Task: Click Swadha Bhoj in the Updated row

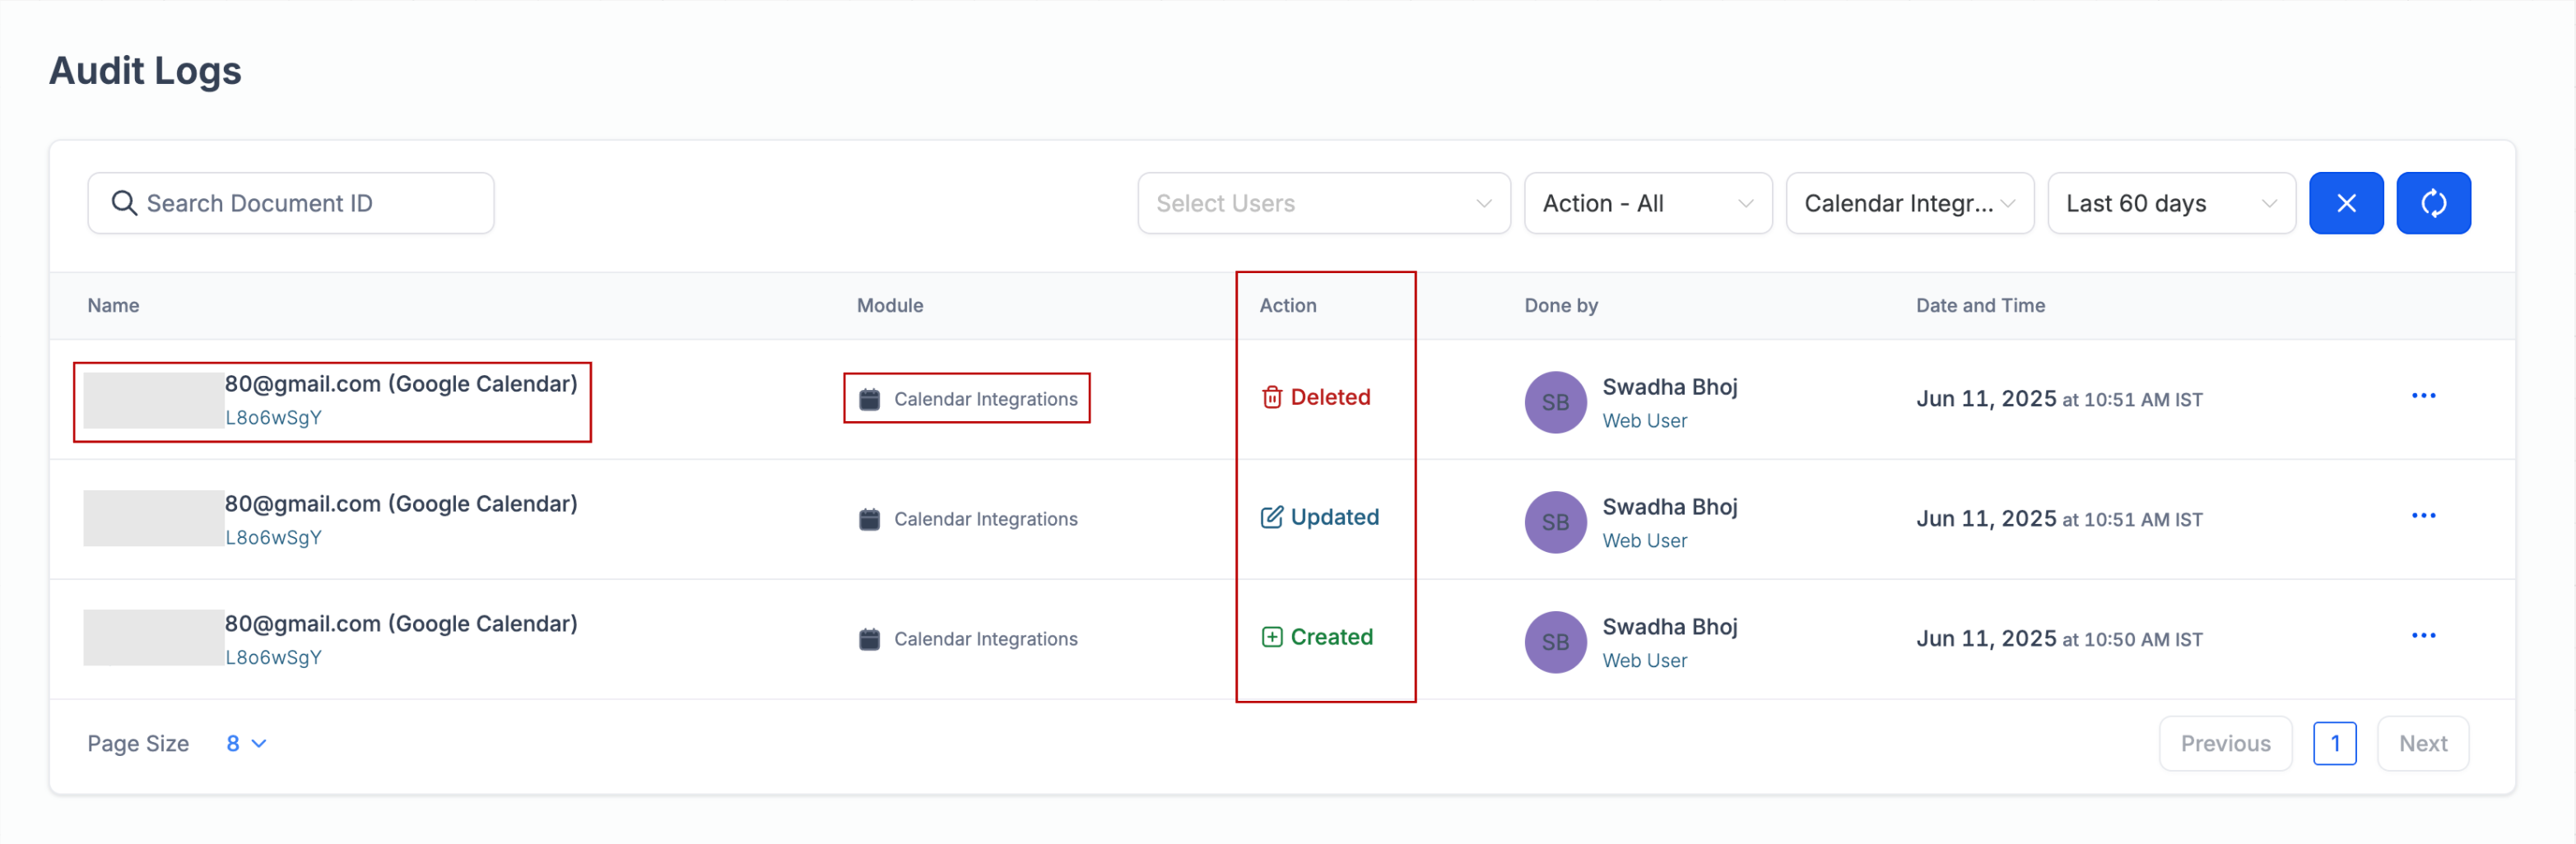Action: pyautogui.click(x=1669, y=507)
